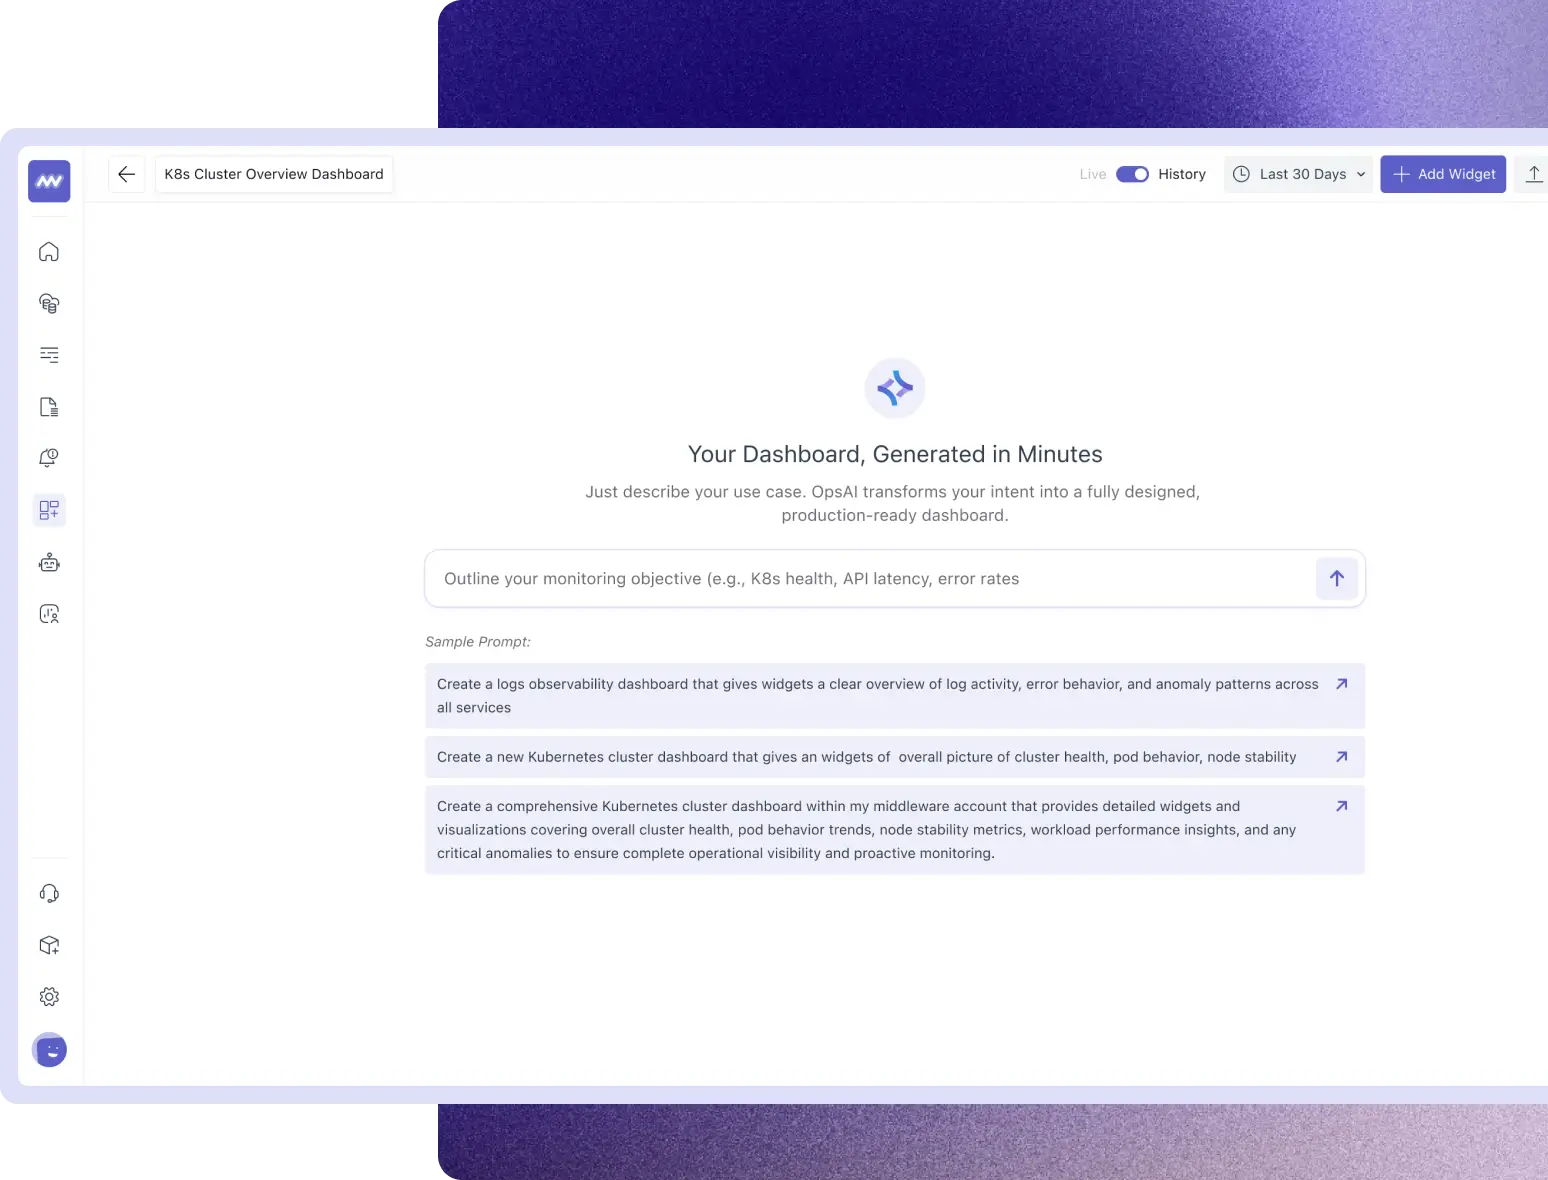Open the Last 30 Days time range dropdown
Image resolution: width=1548 pixels, height=1180 pixels.
[1298, 174]
